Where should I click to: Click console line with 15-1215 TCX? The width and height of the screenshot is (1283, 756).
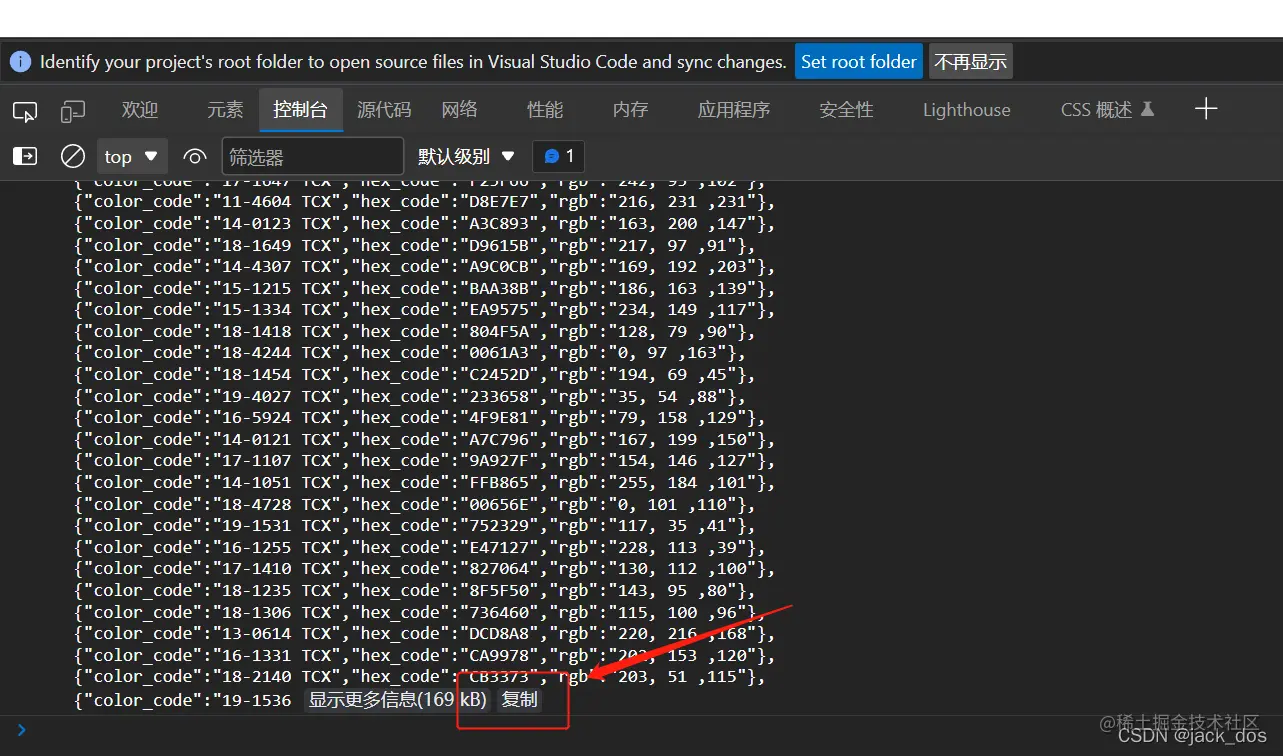coord(425,288)
